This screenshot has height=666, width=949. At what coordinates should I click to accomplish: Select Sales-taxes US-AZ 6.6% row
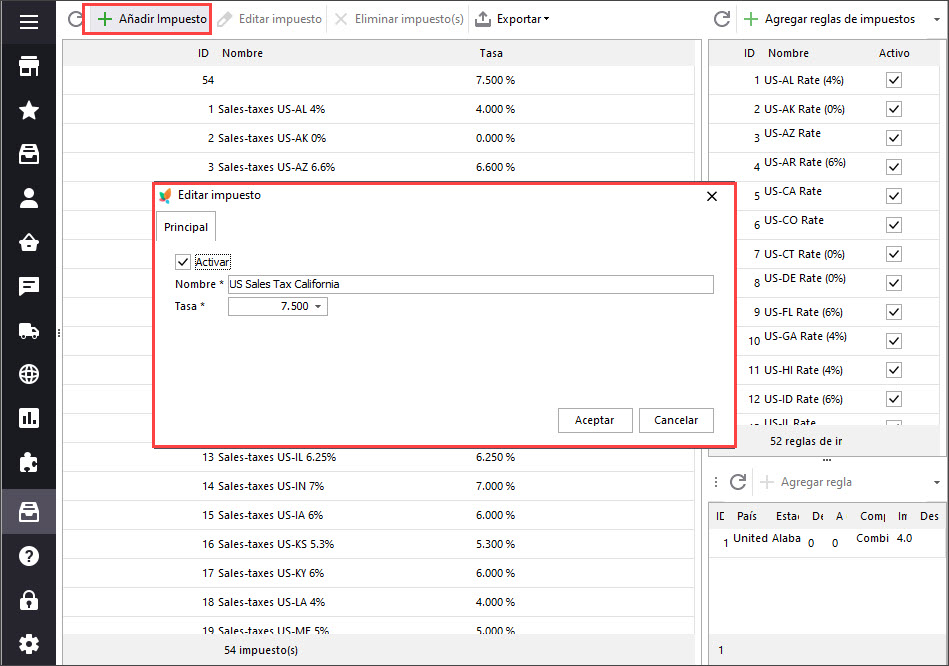tap(379, 167)
